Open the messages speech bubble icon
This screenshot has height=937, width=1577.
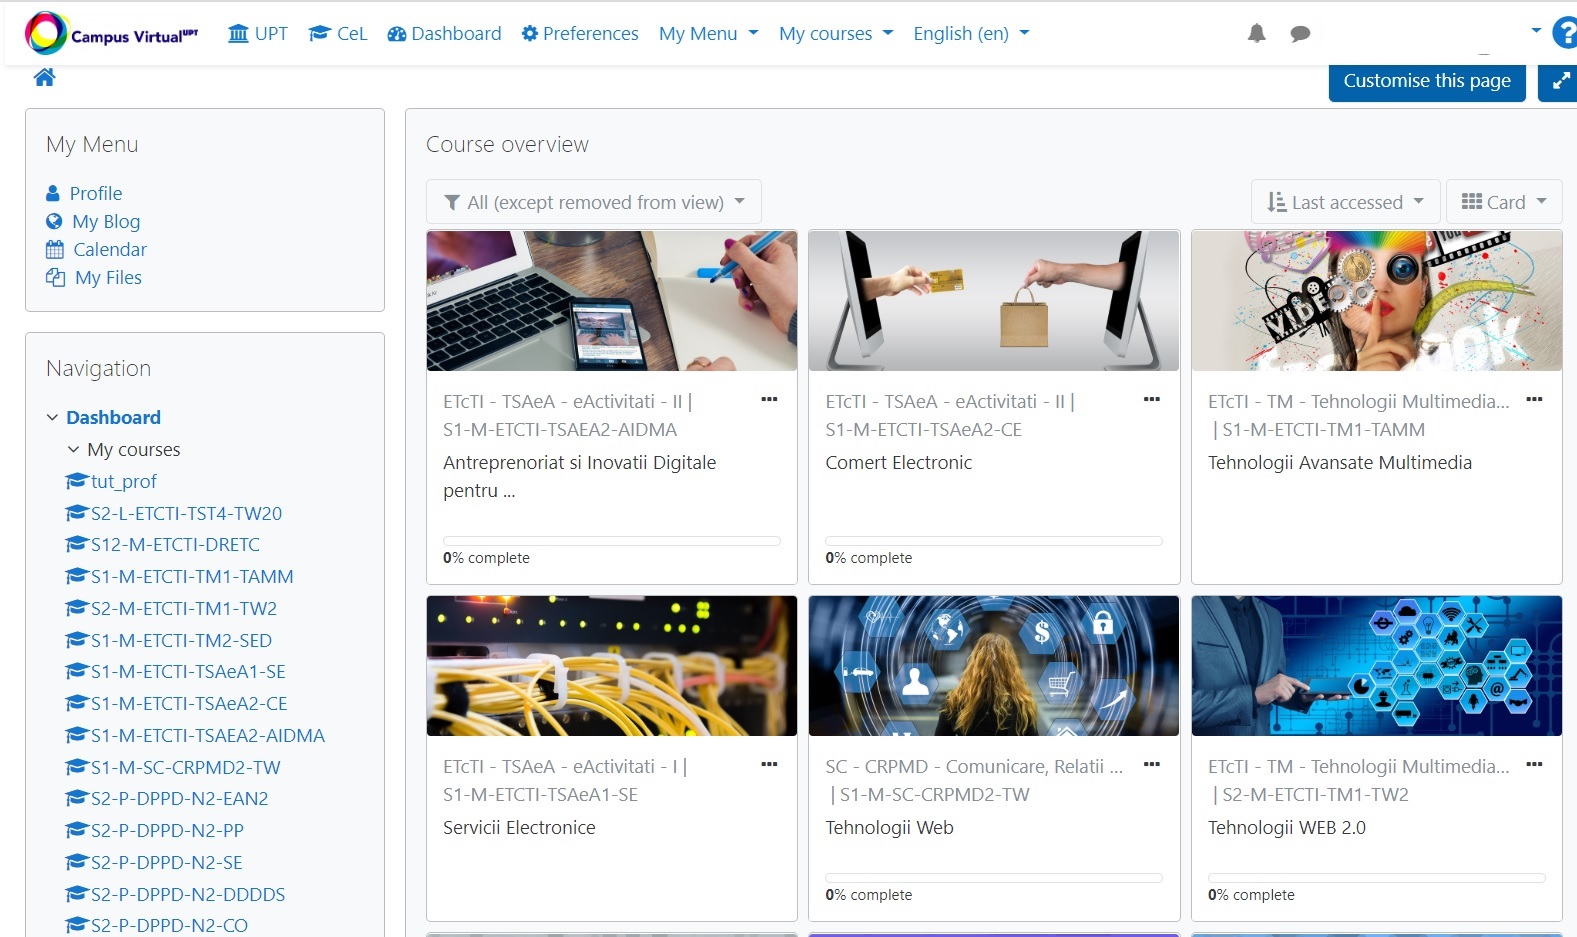(1300, 34)
